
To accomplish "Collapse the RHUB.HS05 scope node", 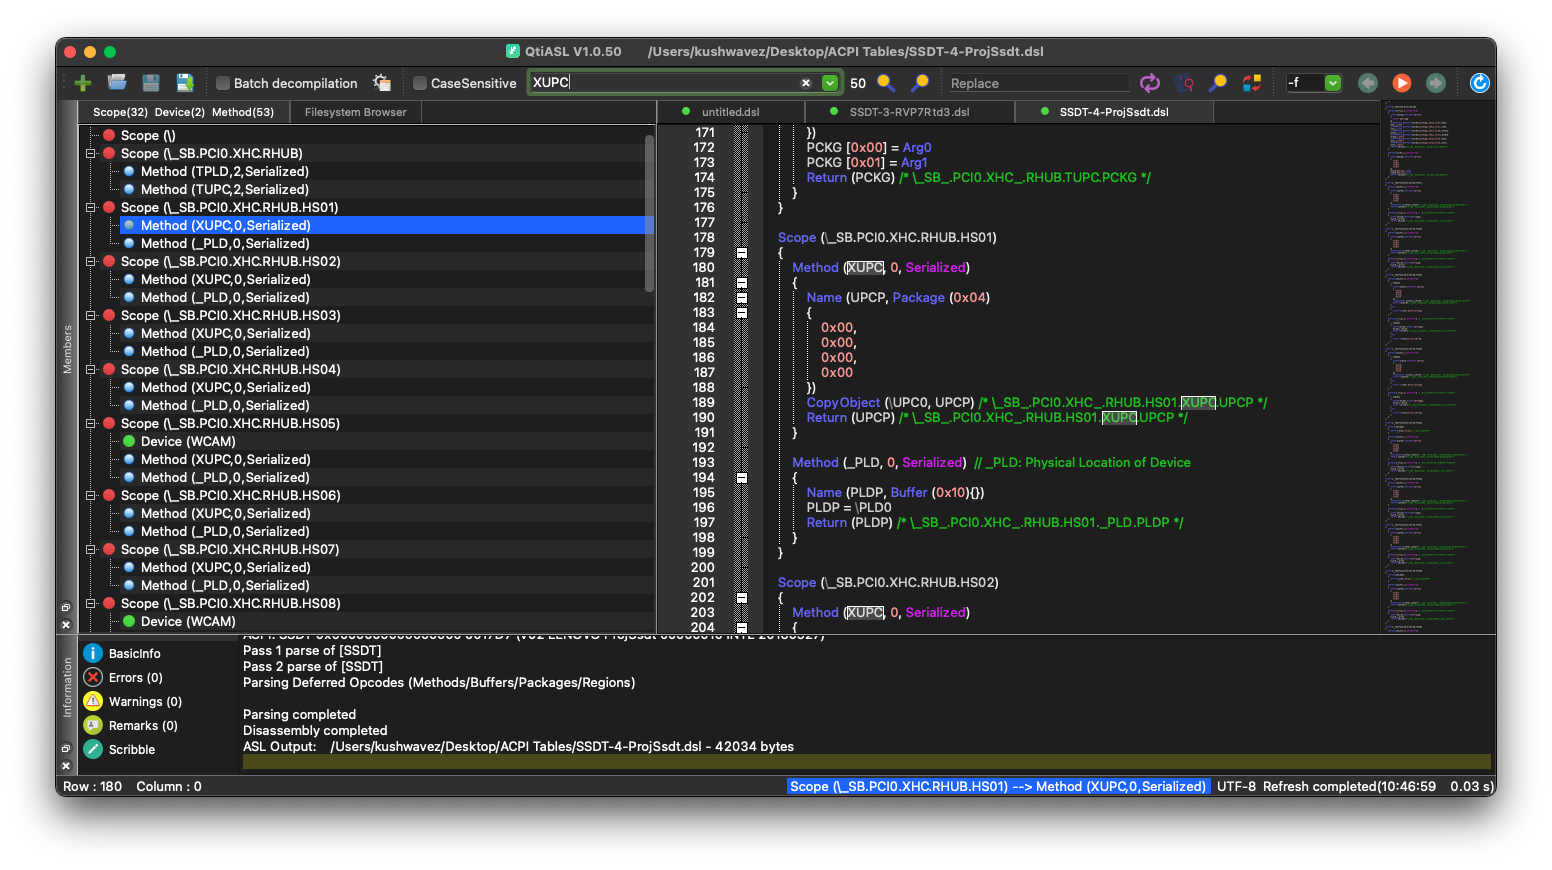I will pyautogui.click(x=91, y=423).
